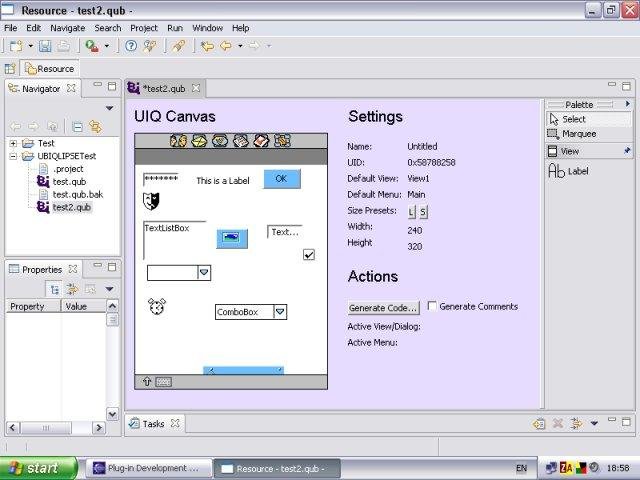Select the Label tool in Palette
This screenshot has height=480, width=640.
[x=569, y=171]
